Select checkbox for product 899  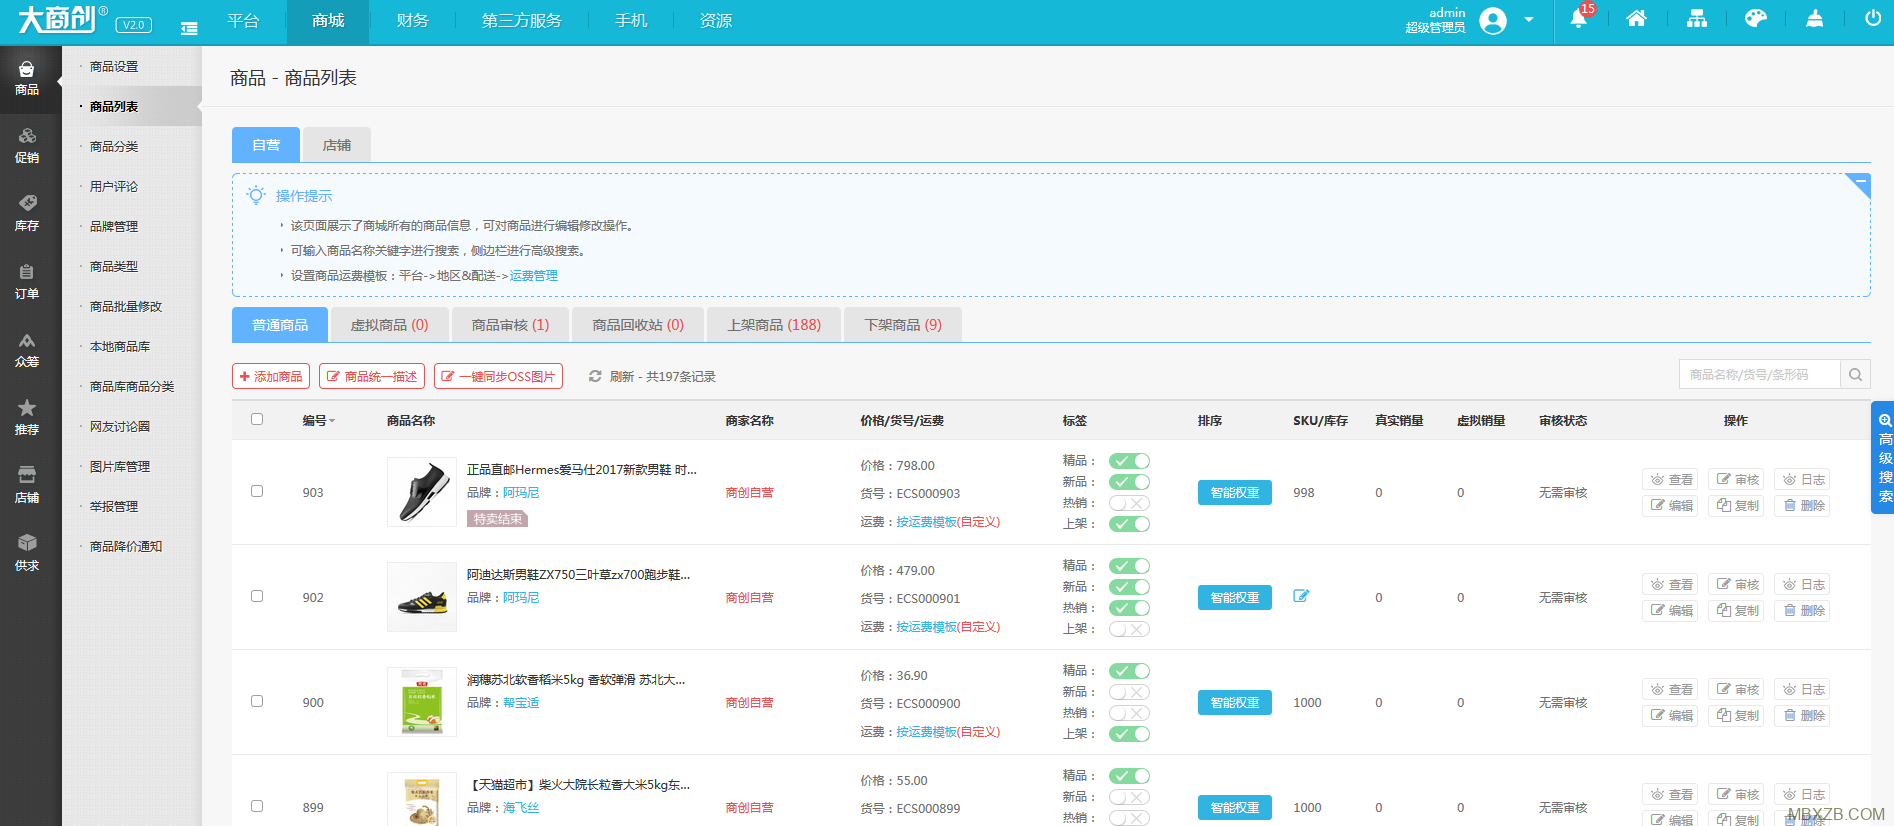tap(257, 807)
